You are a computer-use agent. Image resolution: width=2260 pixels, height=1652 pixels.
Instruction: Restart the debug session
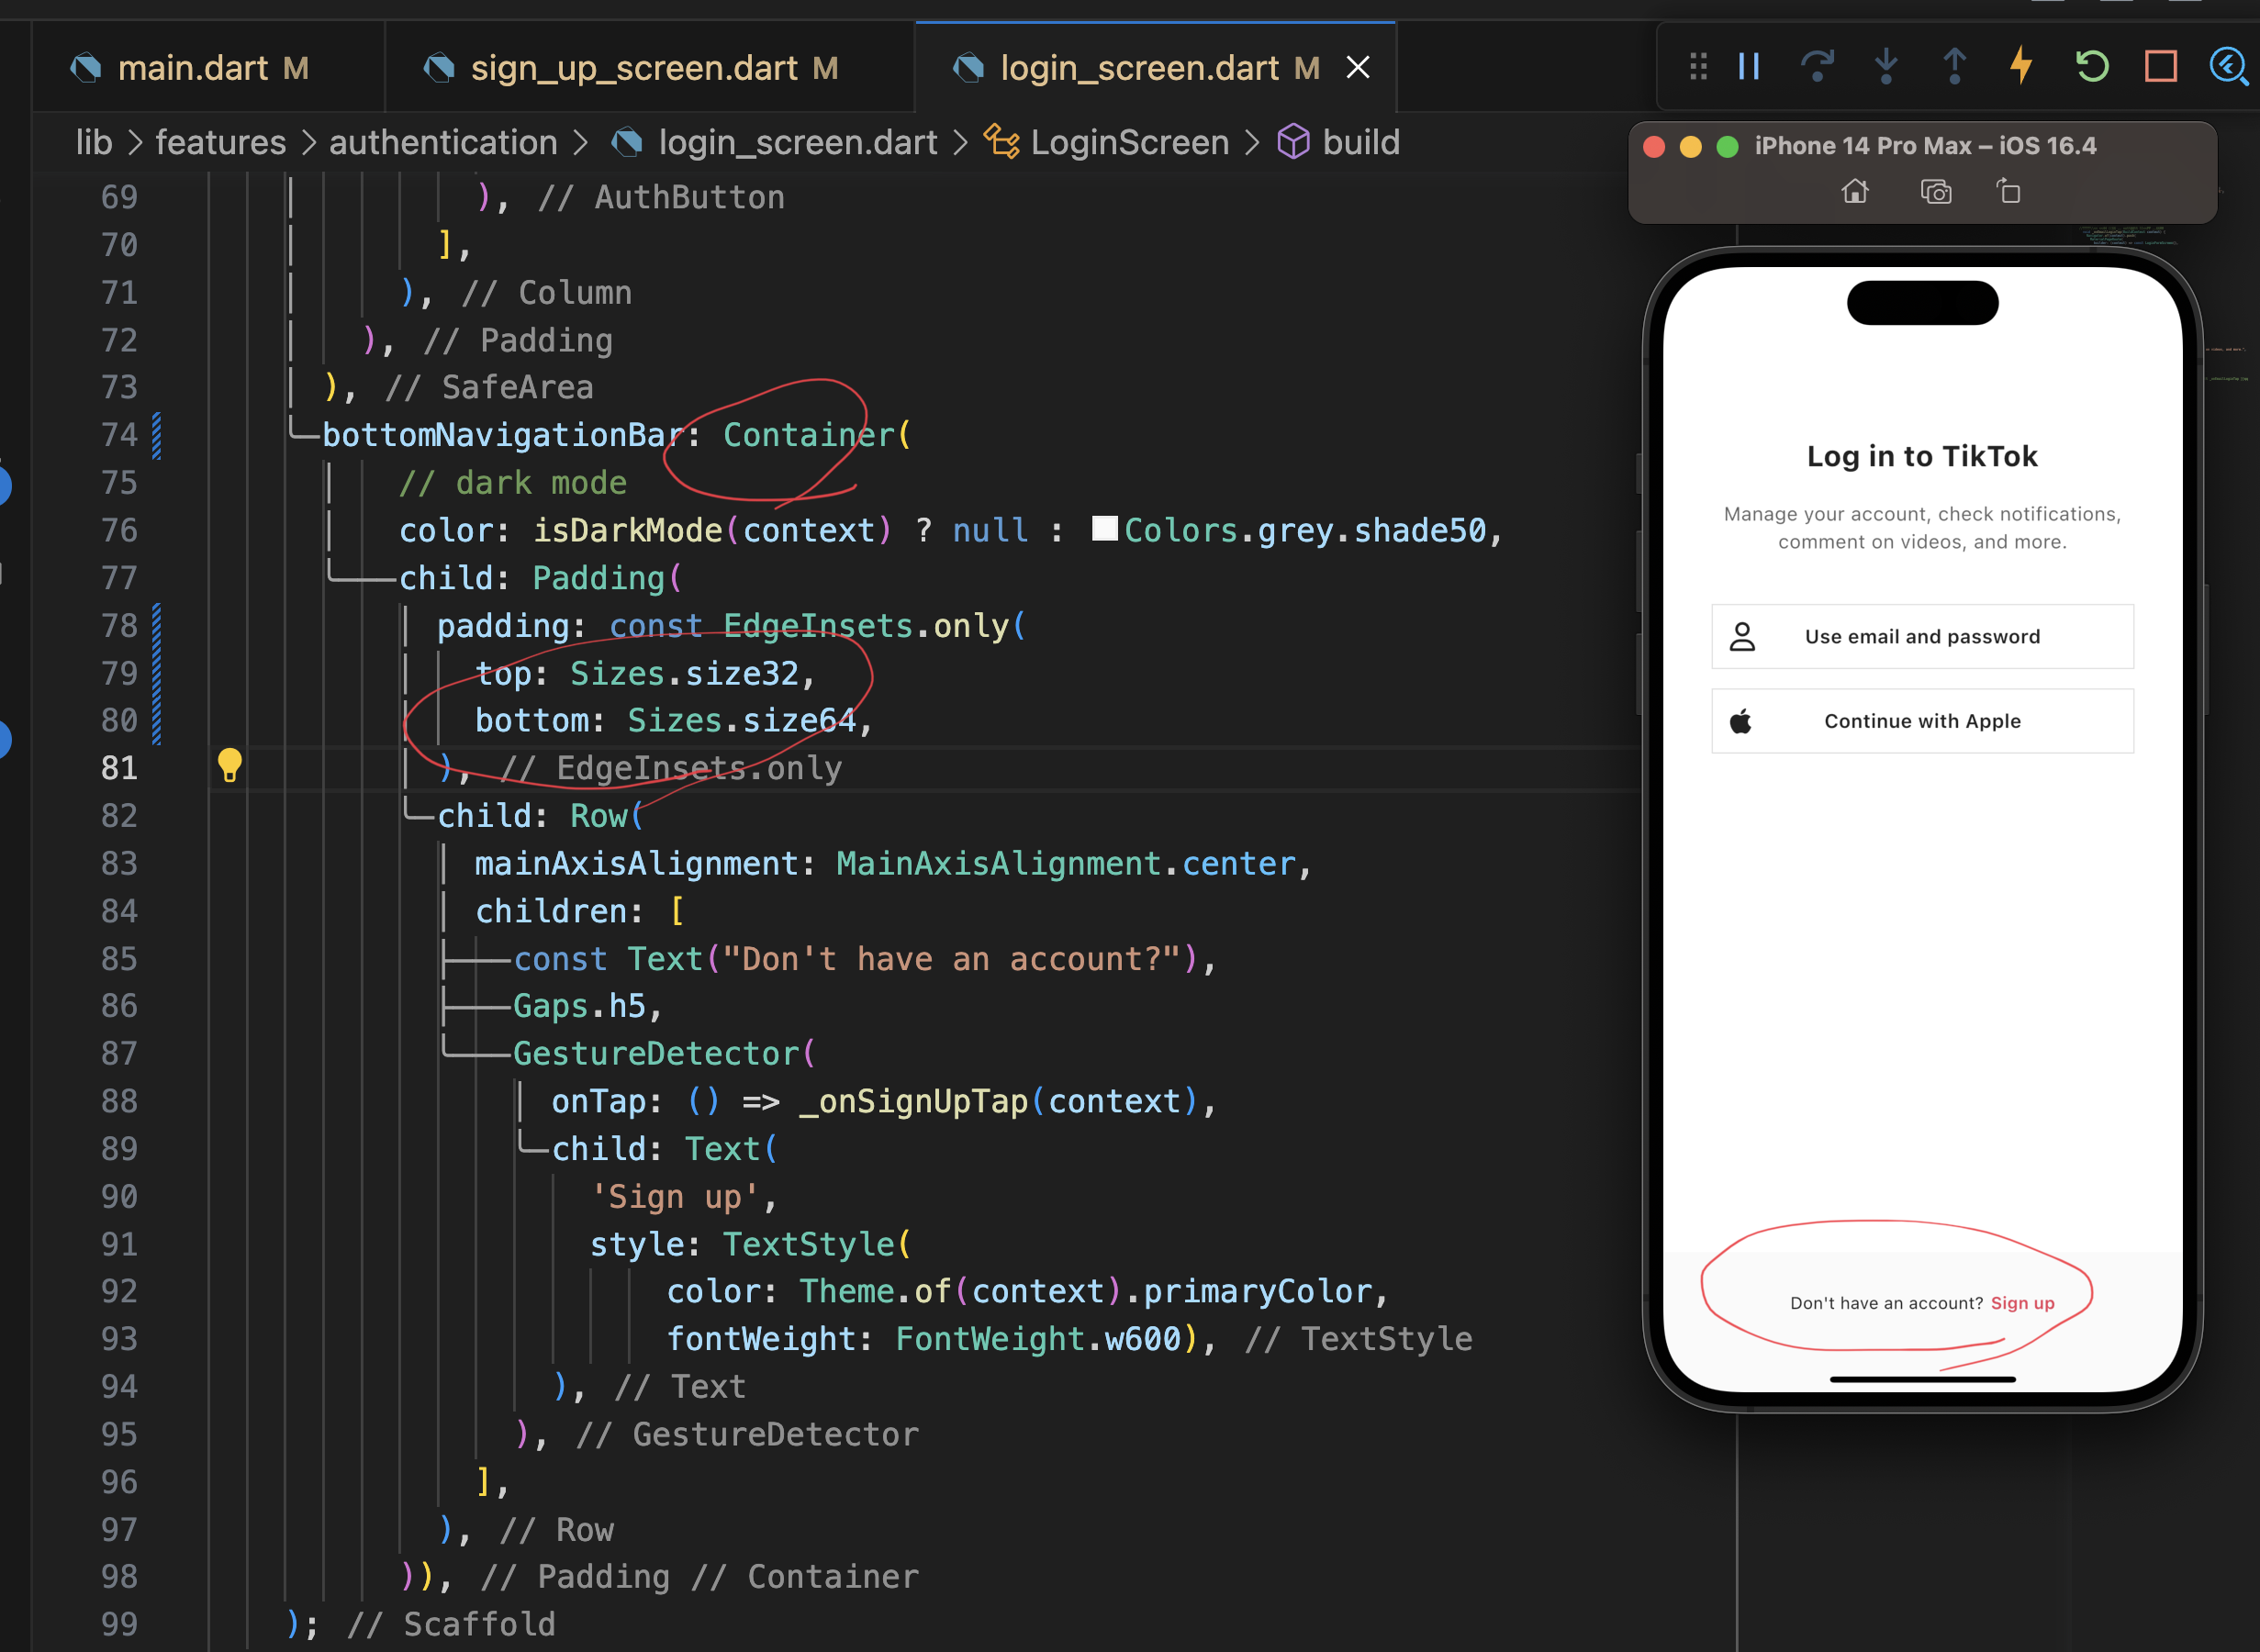(x=2091, y=67)
